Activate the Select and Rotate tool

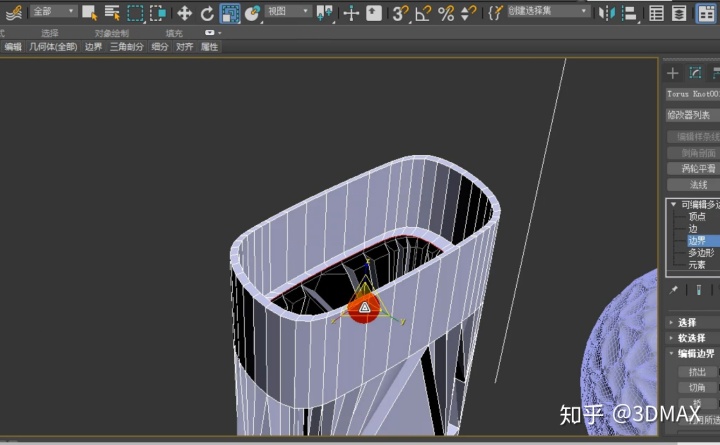tap(207, 13)
